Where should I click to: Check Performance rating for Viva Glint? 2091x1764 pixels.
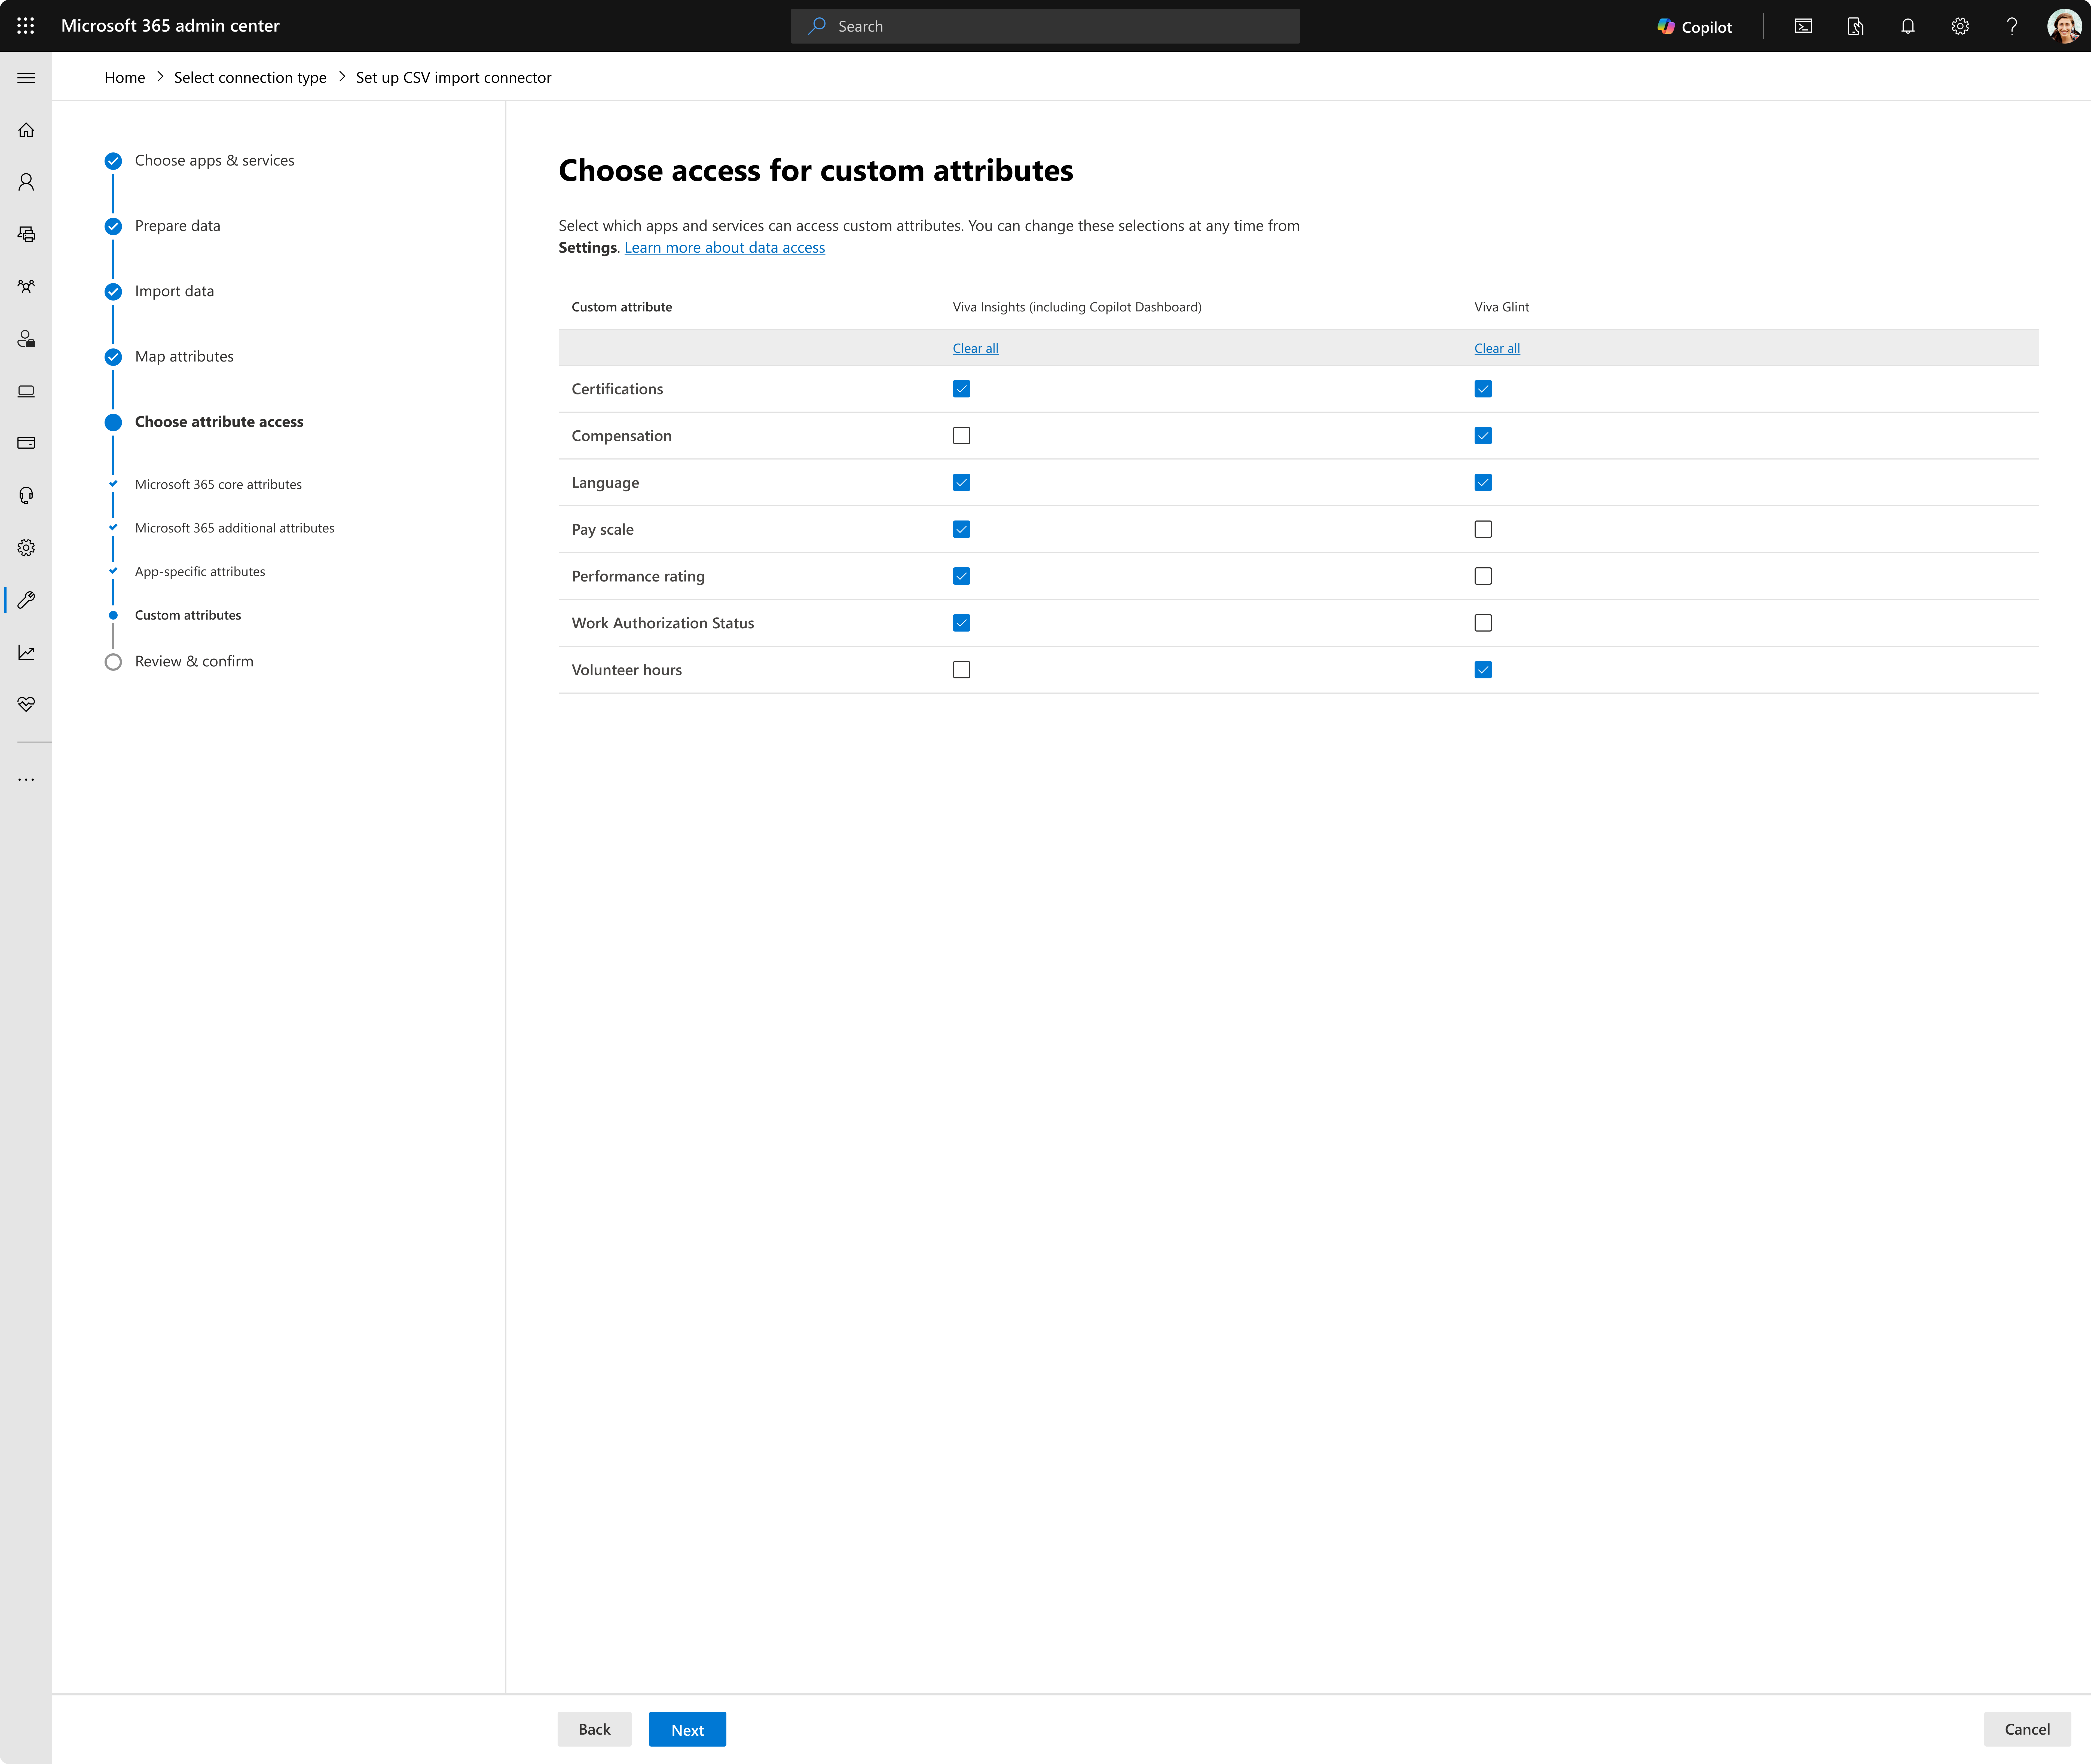point(1483,576)
